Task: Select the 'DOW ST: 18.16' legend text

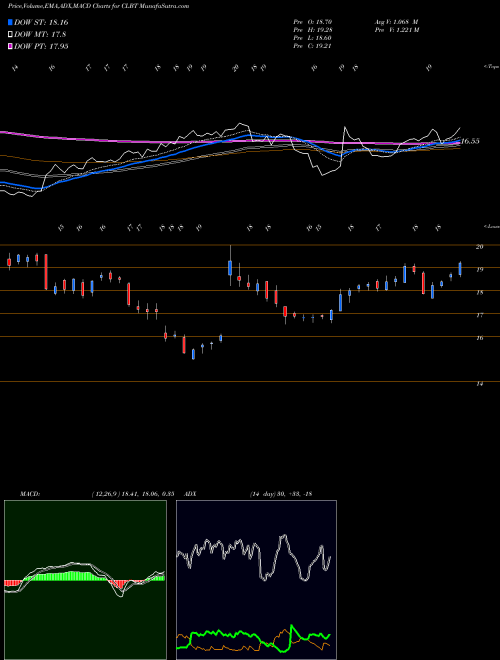Action: click(41, 22)
